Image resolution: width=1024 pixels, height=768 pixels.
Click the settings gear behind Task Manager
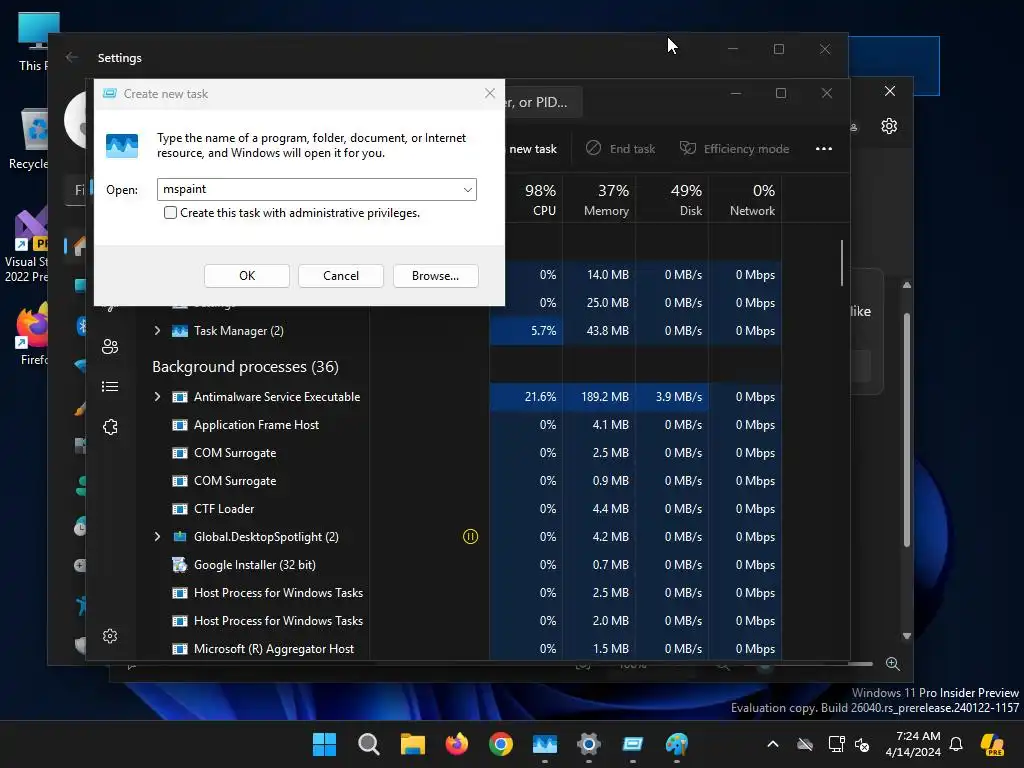pos(889,126)
